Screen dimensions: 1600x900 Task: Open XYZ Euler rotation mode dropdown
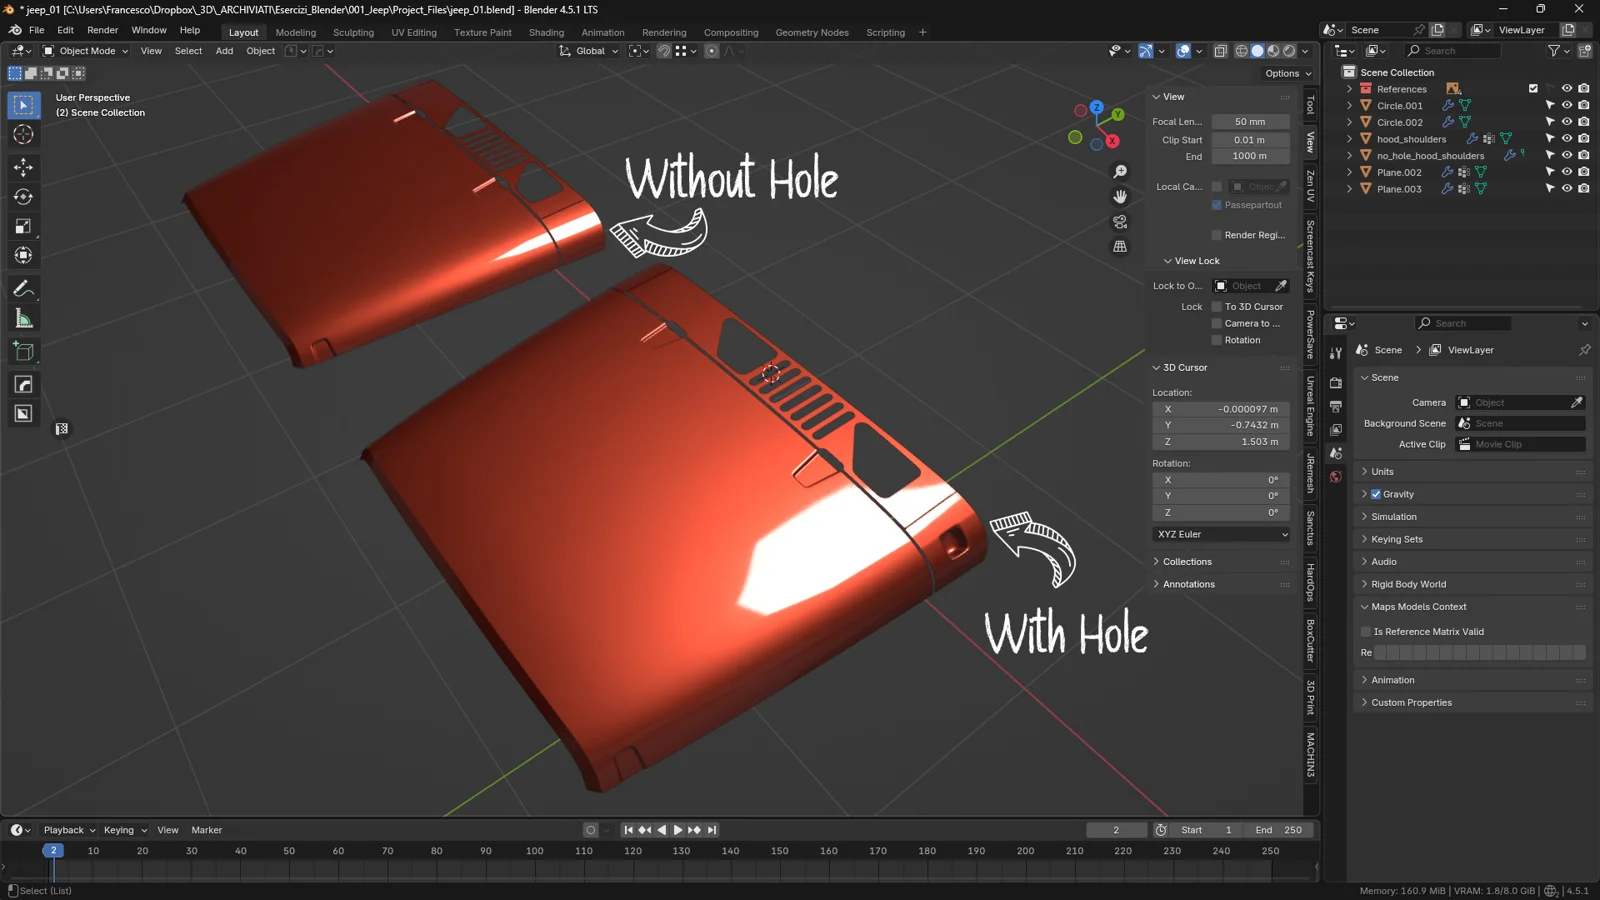pyautogui.click(x=1222, y=534)
